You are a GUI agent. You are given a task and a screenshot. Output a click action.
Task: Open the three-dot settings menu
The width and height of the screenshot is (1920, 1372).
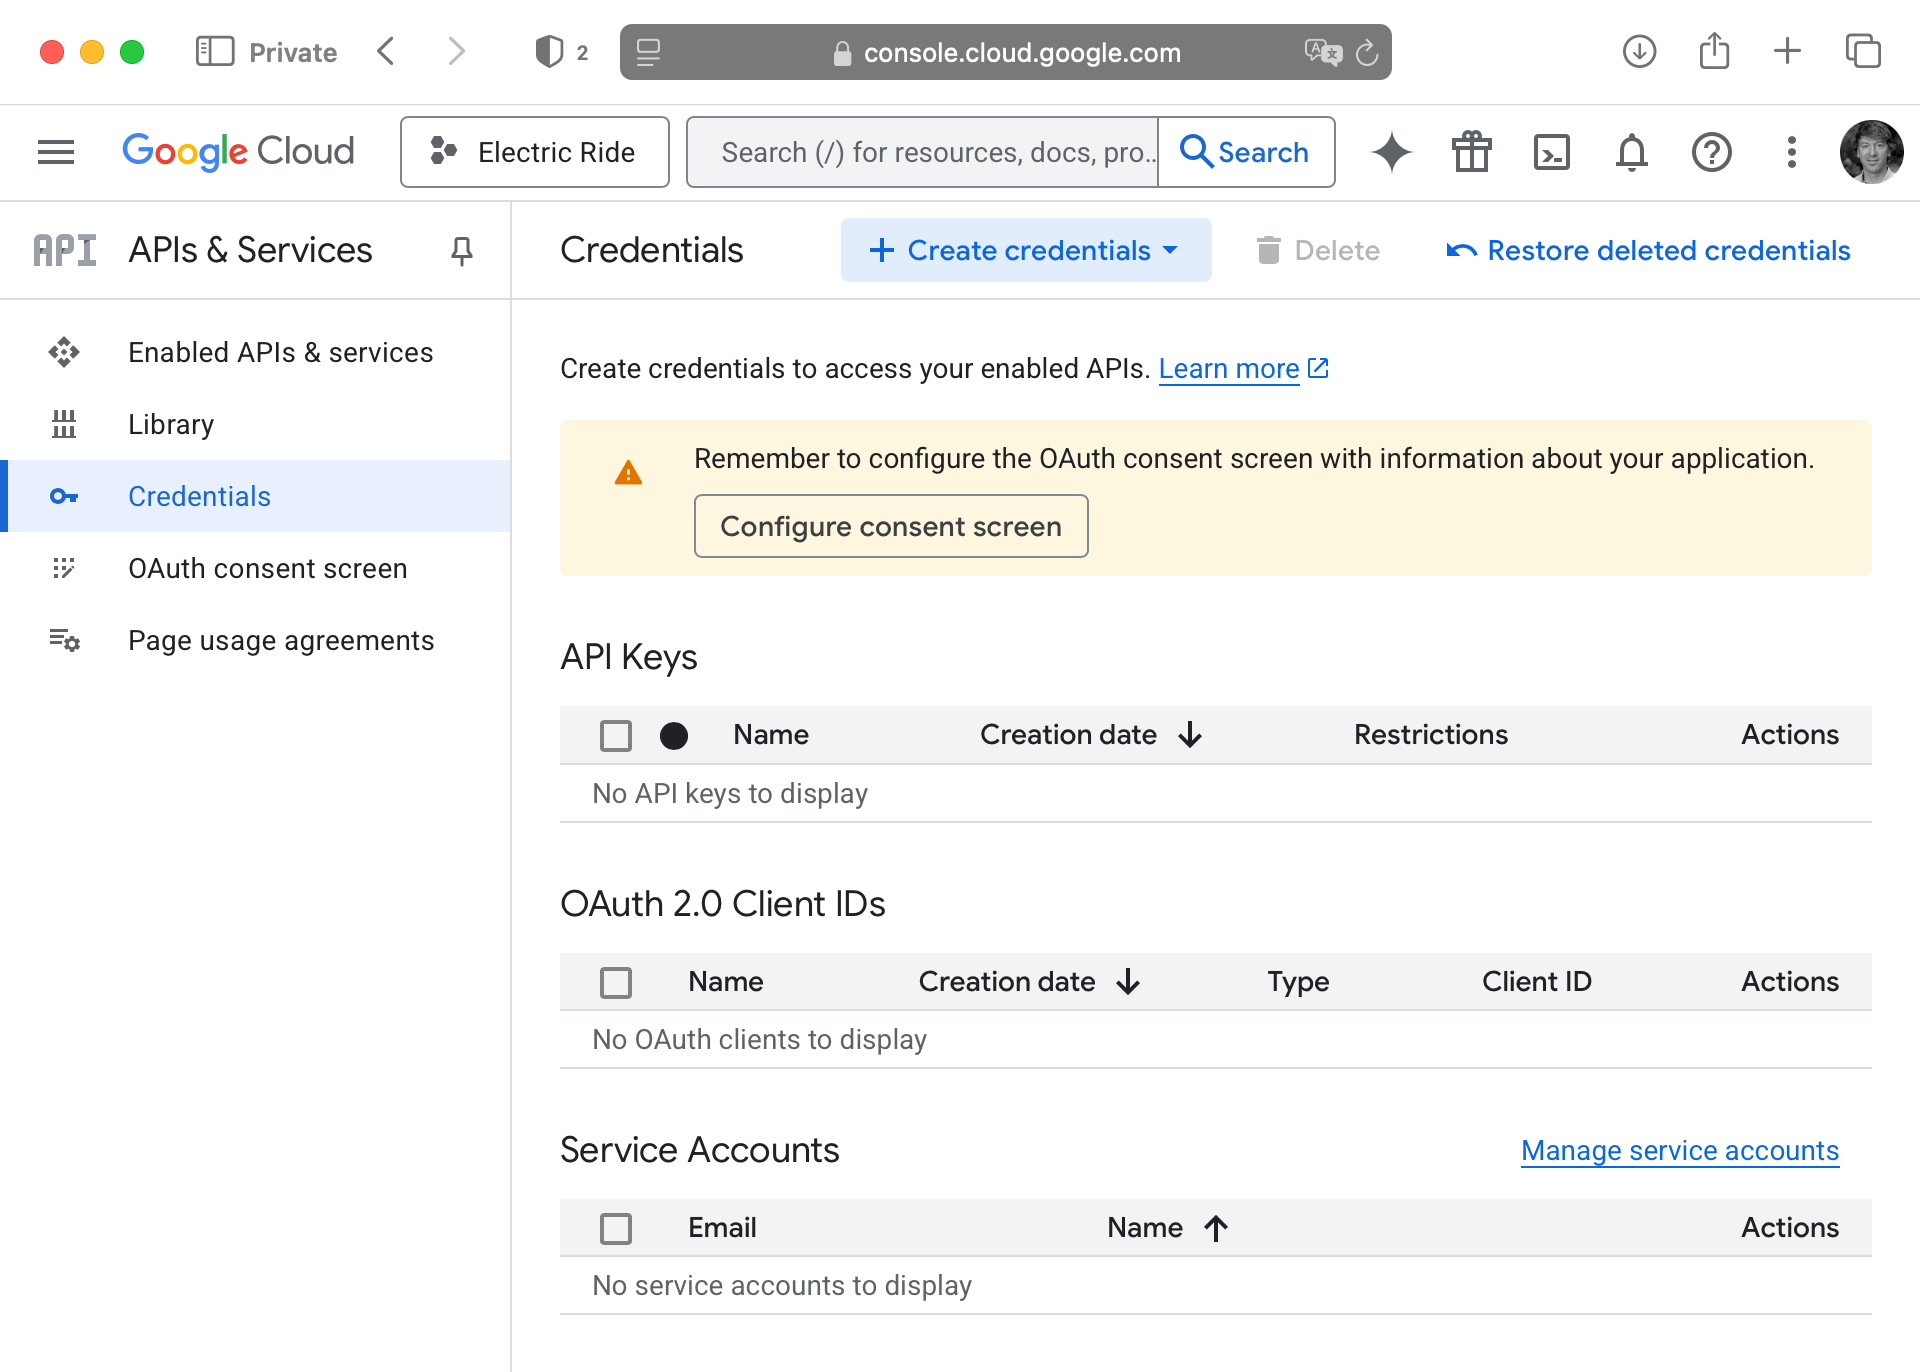pyautogui.click(x=1791, y=152)
